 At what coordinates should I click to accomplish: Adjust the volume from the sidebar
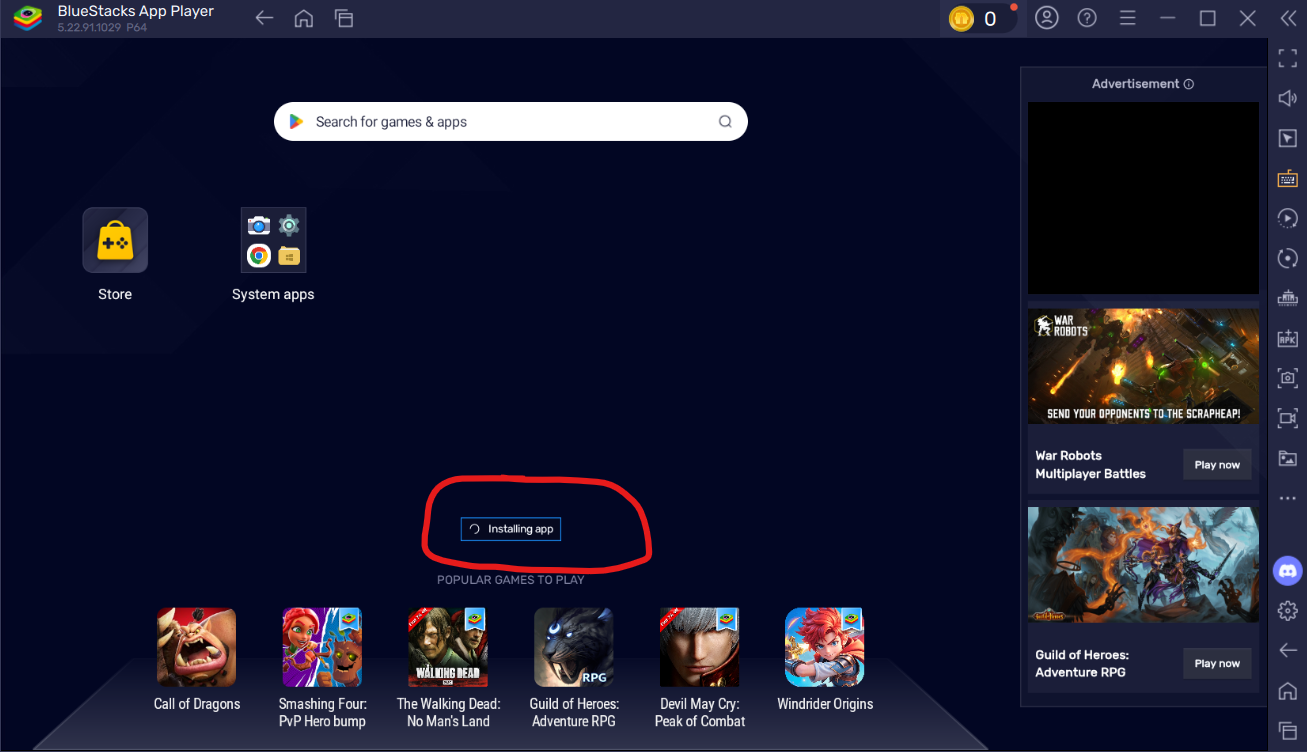click(x=1288, y=97)
